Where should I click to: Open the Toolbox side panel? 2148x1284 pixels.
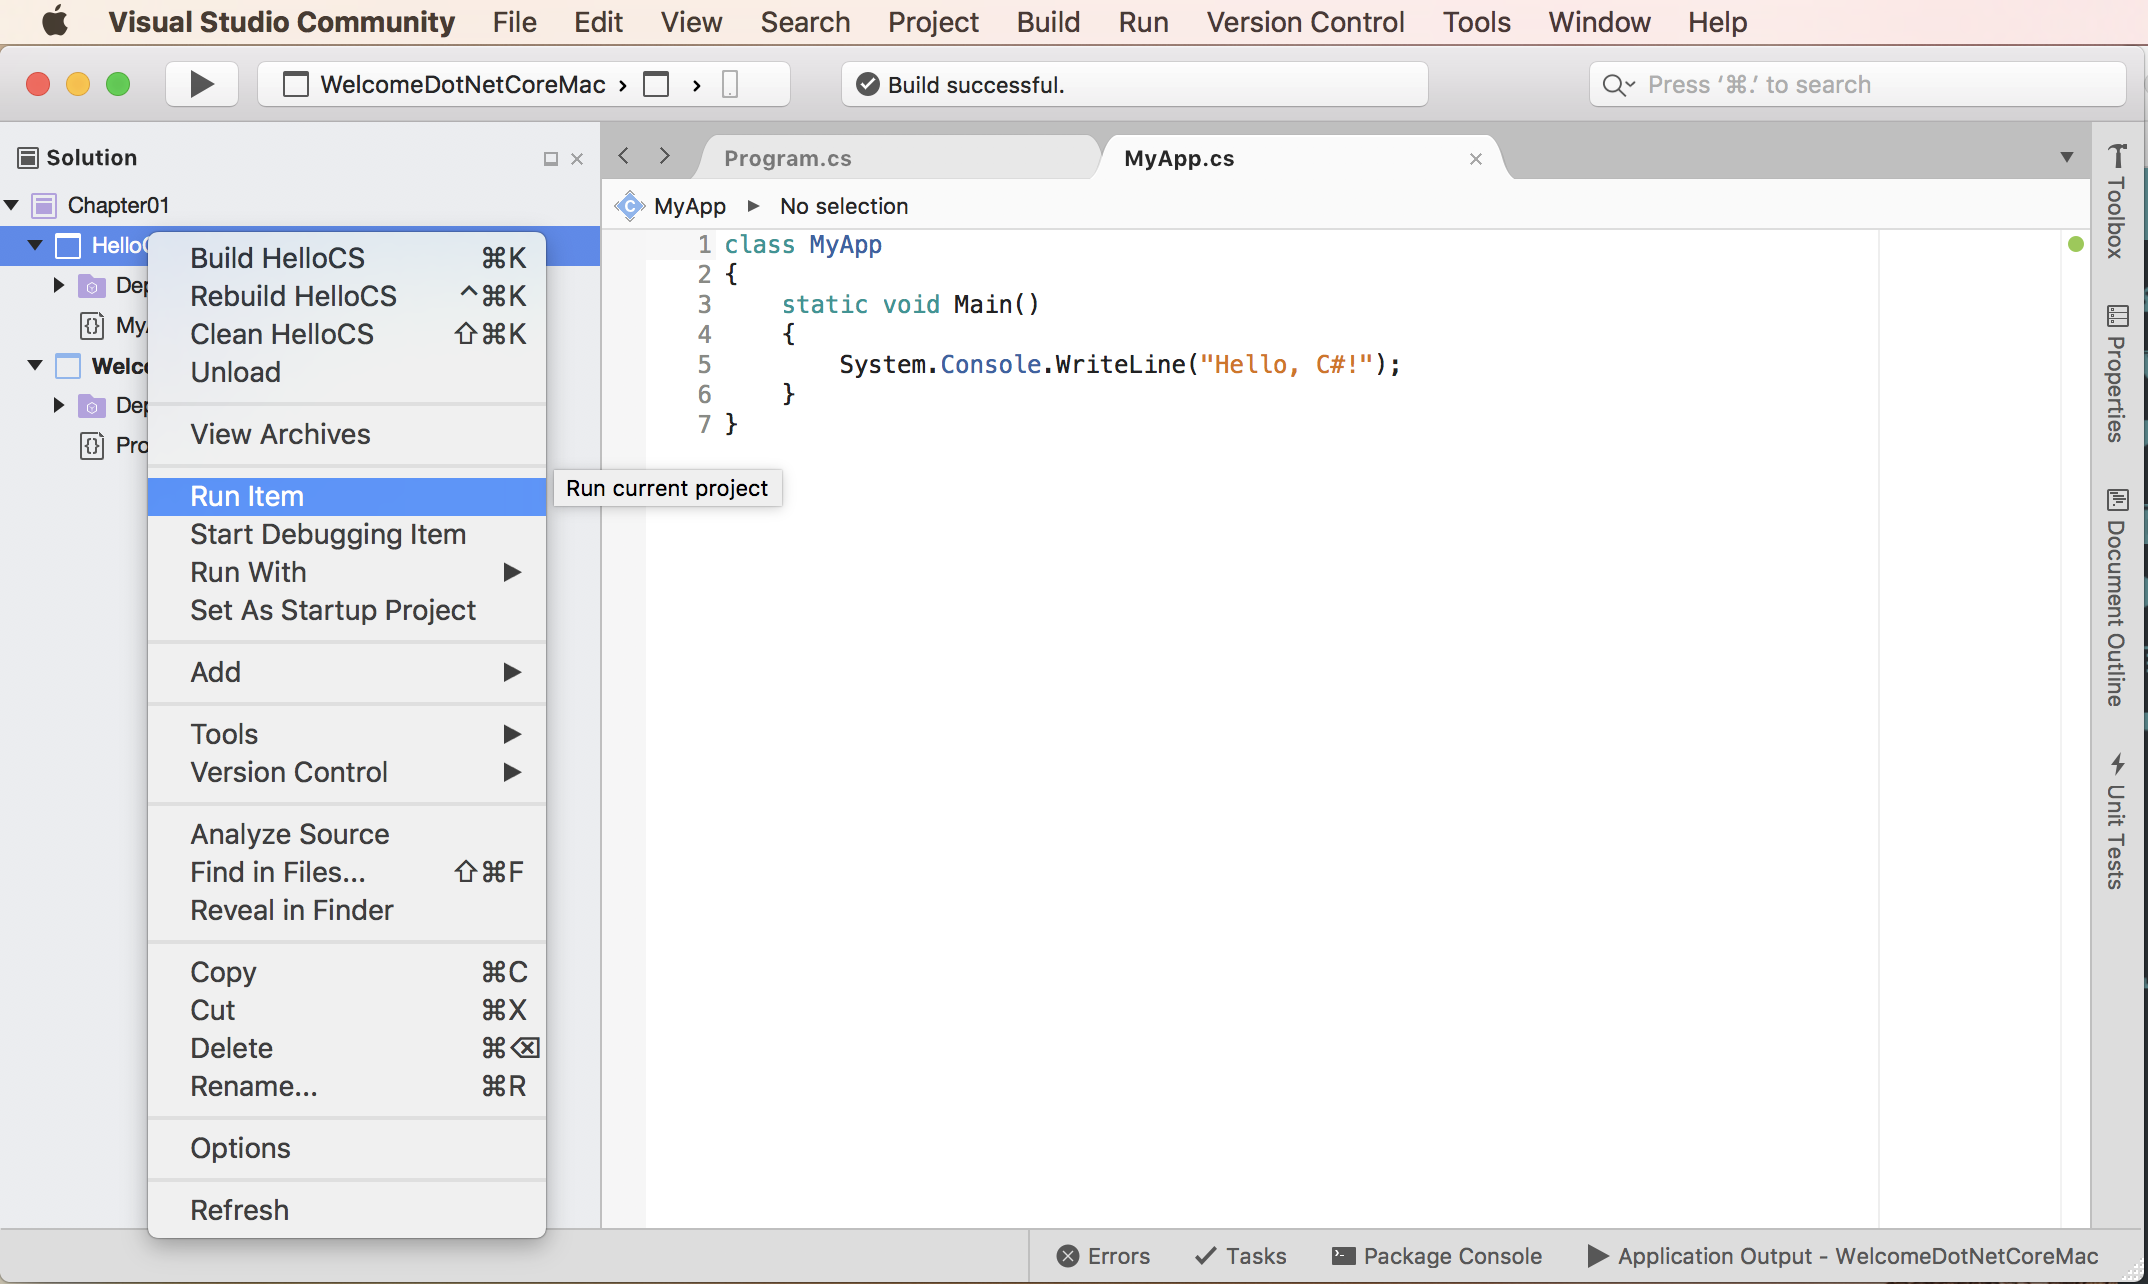[2117, 201]
